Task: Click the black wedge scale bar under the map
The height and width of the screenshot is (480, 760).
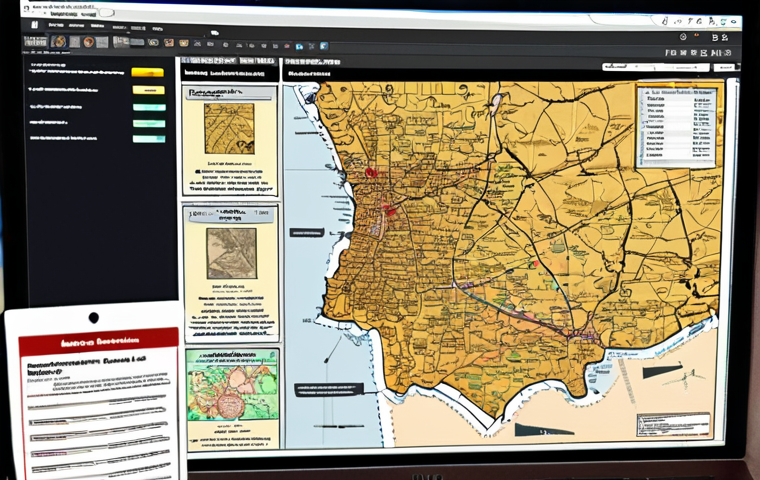Action: [542, 430]
